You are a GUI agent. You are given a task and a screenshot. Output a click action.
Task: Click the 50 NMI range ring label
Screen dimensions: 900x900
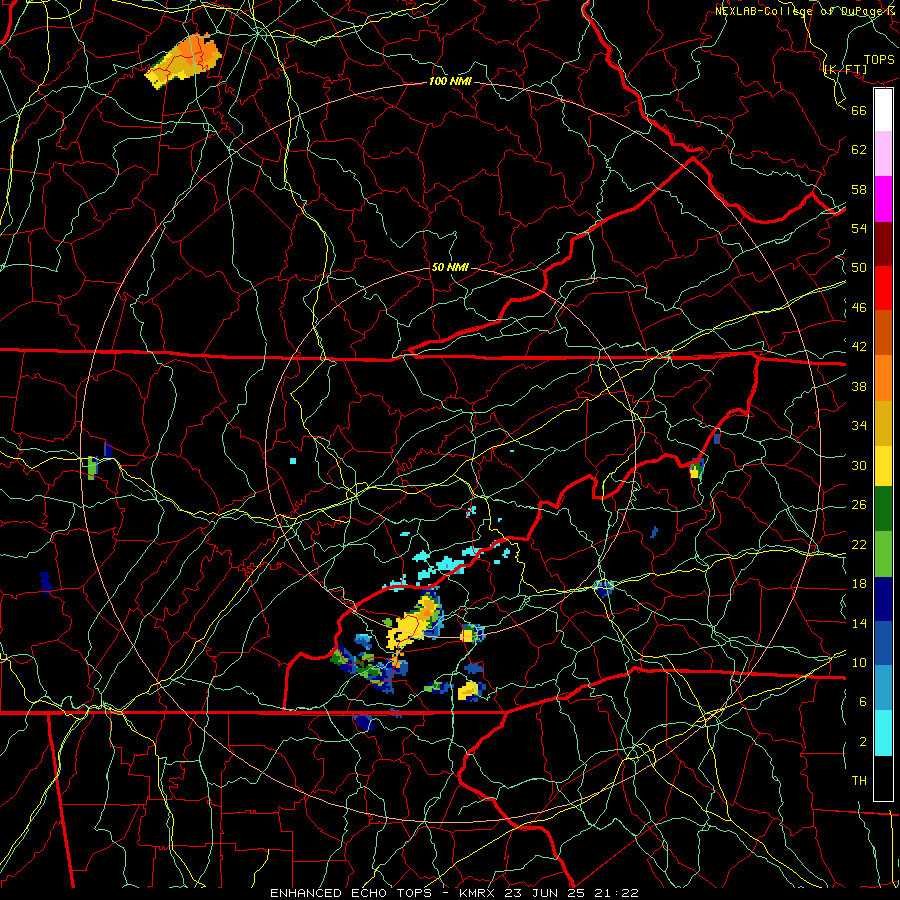tap(450, 267)
